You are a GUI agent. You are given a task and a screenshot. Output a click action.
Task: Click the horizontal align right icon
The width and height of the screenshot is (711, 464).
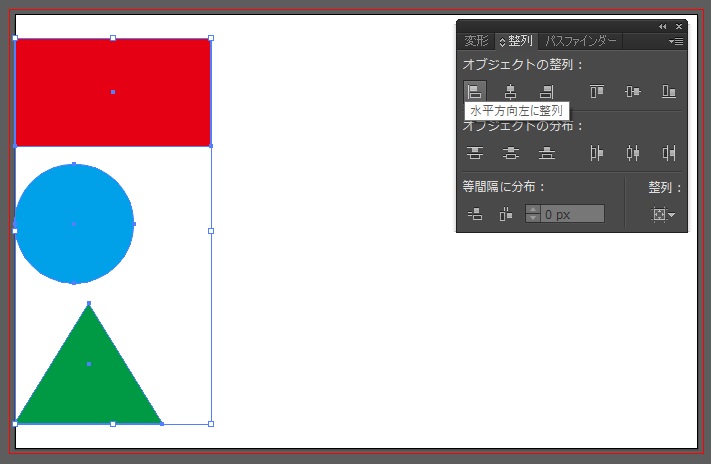pyautogui.click(x=546, y=91)
